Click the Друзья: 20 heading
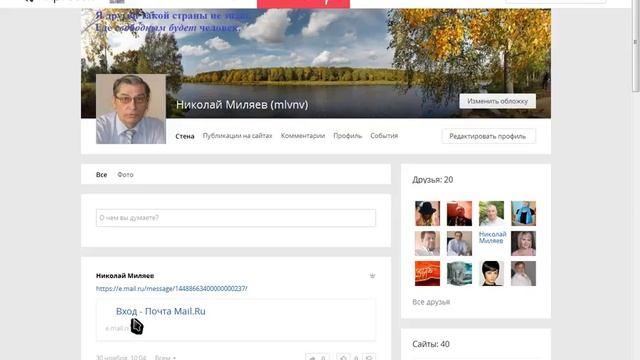The width and height of the screenshot is (640, 360). [433, 180]
